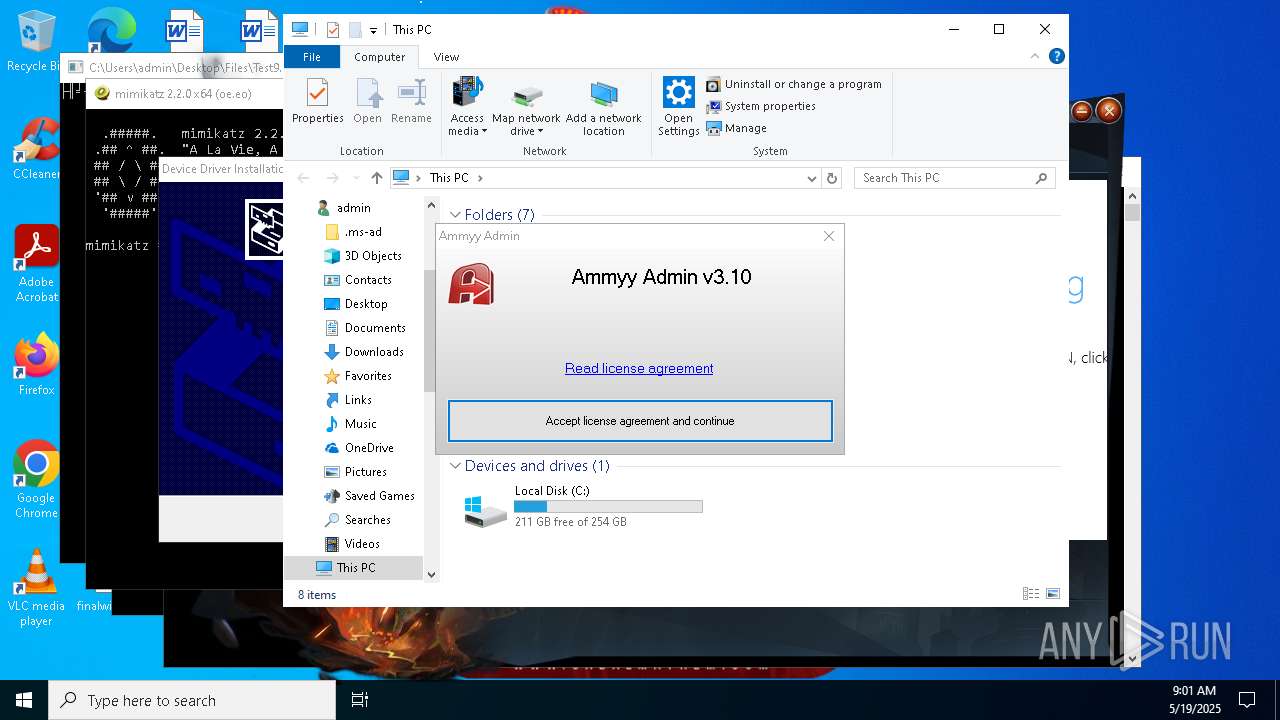Open CCleaner desktop shortcut

(36, 149)
